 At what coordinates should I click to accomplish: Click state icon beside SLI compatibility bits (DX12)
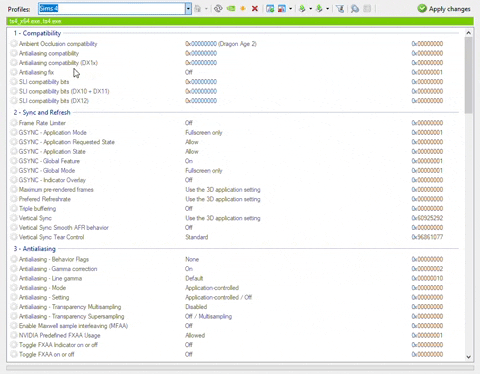point(14,101)
